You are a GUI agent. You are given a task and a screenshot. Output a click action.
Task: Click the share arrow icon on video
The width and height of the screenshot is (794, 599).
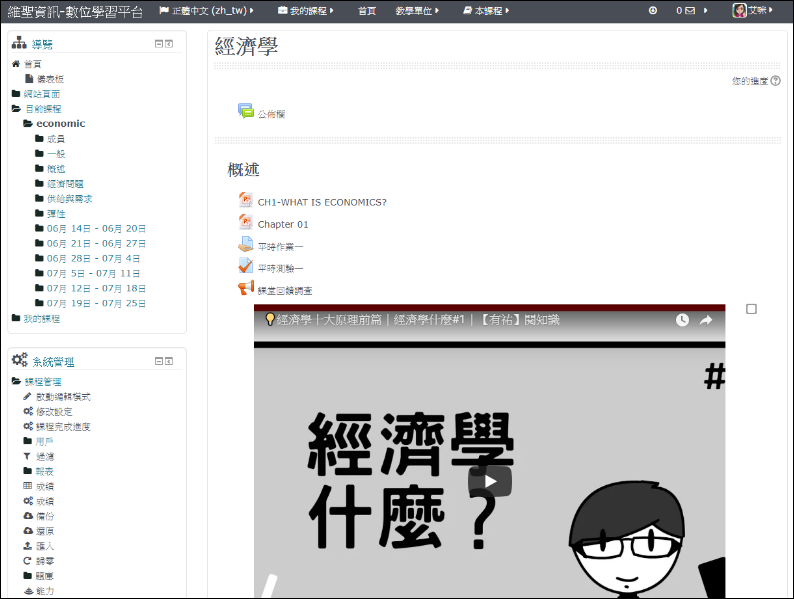point(706,320)
